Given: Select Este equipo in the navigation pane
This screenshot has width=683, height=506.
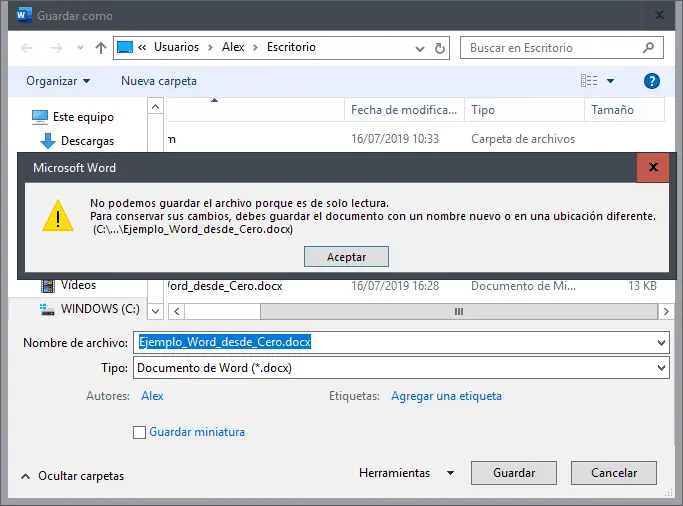Looking at the screenshot, I should pyautogui.click(x=83, y=117).
